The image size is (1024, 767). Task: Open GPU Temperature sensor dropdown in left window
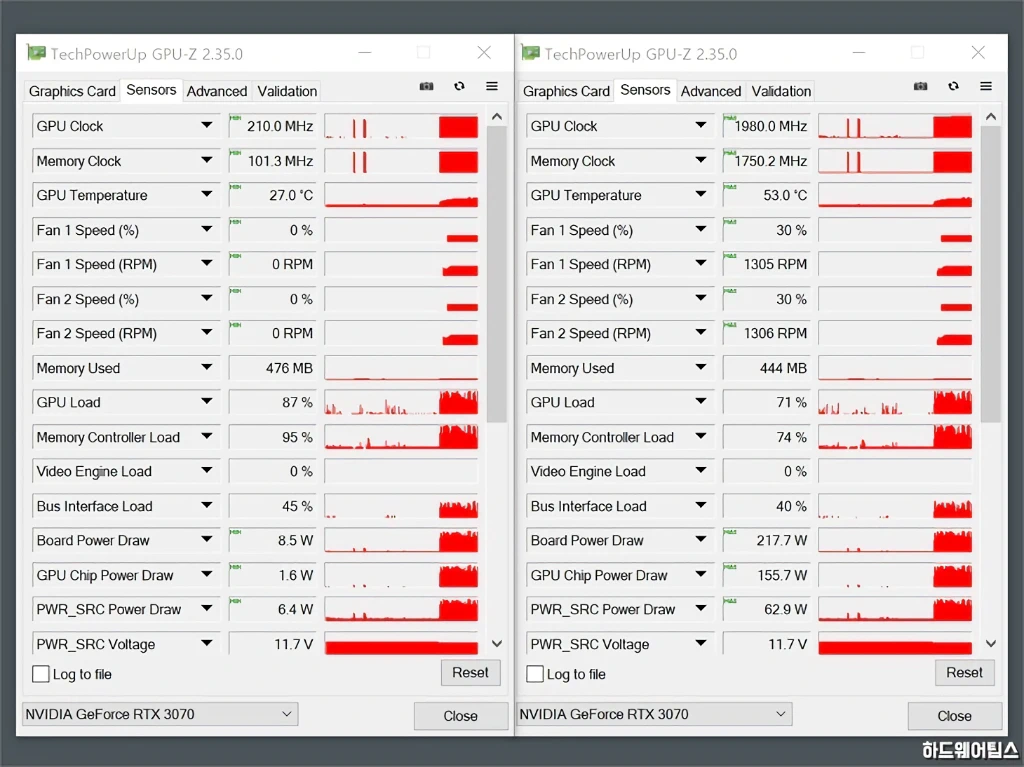coord(207,195)
